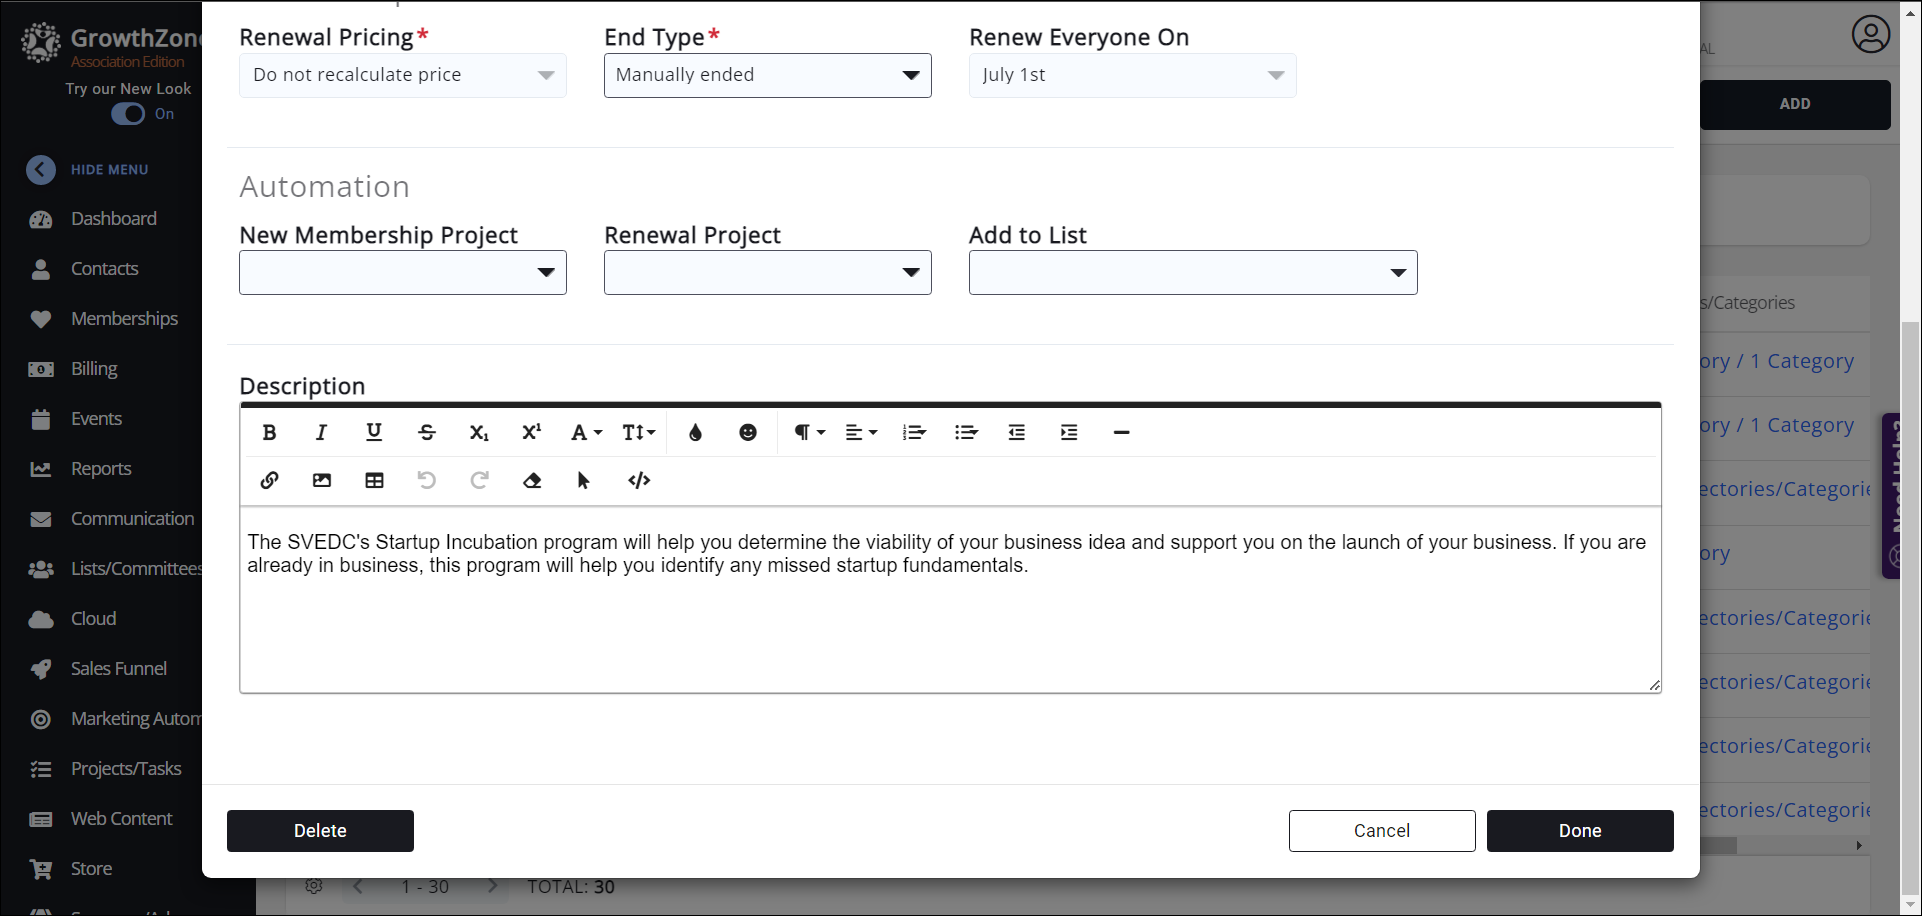
Task: Click inside the Description text area
Action: (x=950, y=620)
